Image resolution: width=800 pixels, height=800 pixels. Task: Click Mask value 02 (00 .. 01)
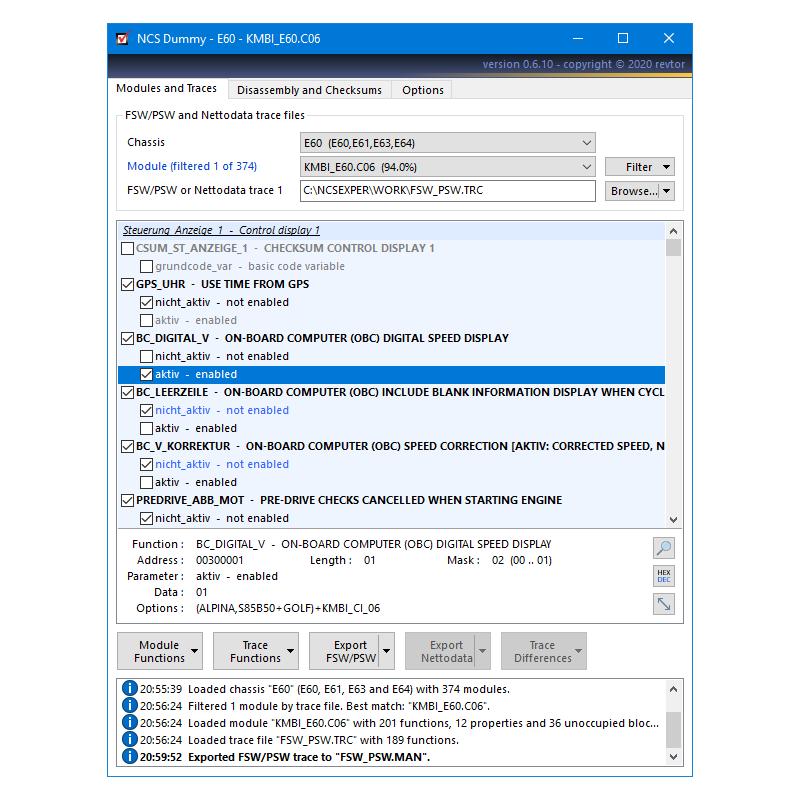(521, 560)
